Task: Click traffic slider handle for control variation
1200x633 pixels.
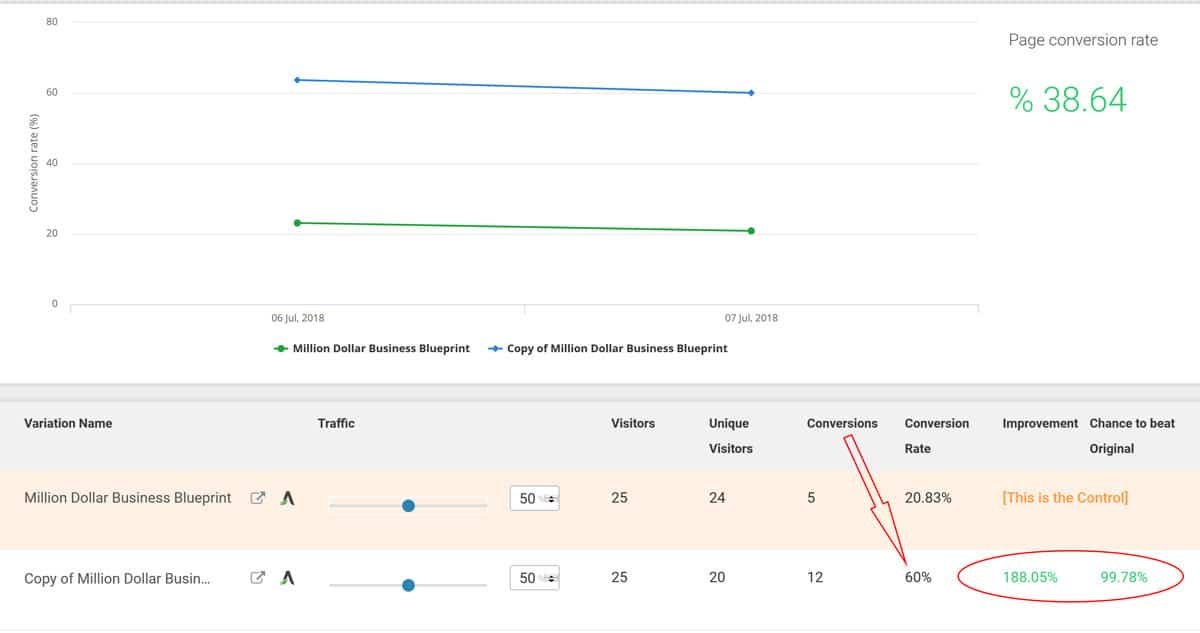Action: (408, 506)
